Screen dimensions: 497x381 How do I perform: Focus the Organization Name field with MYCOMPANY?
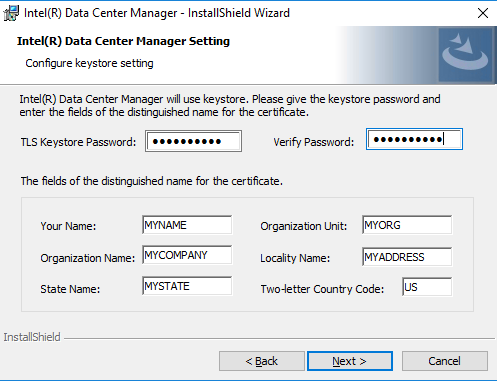pyautogui.click(x=187, y=255)
